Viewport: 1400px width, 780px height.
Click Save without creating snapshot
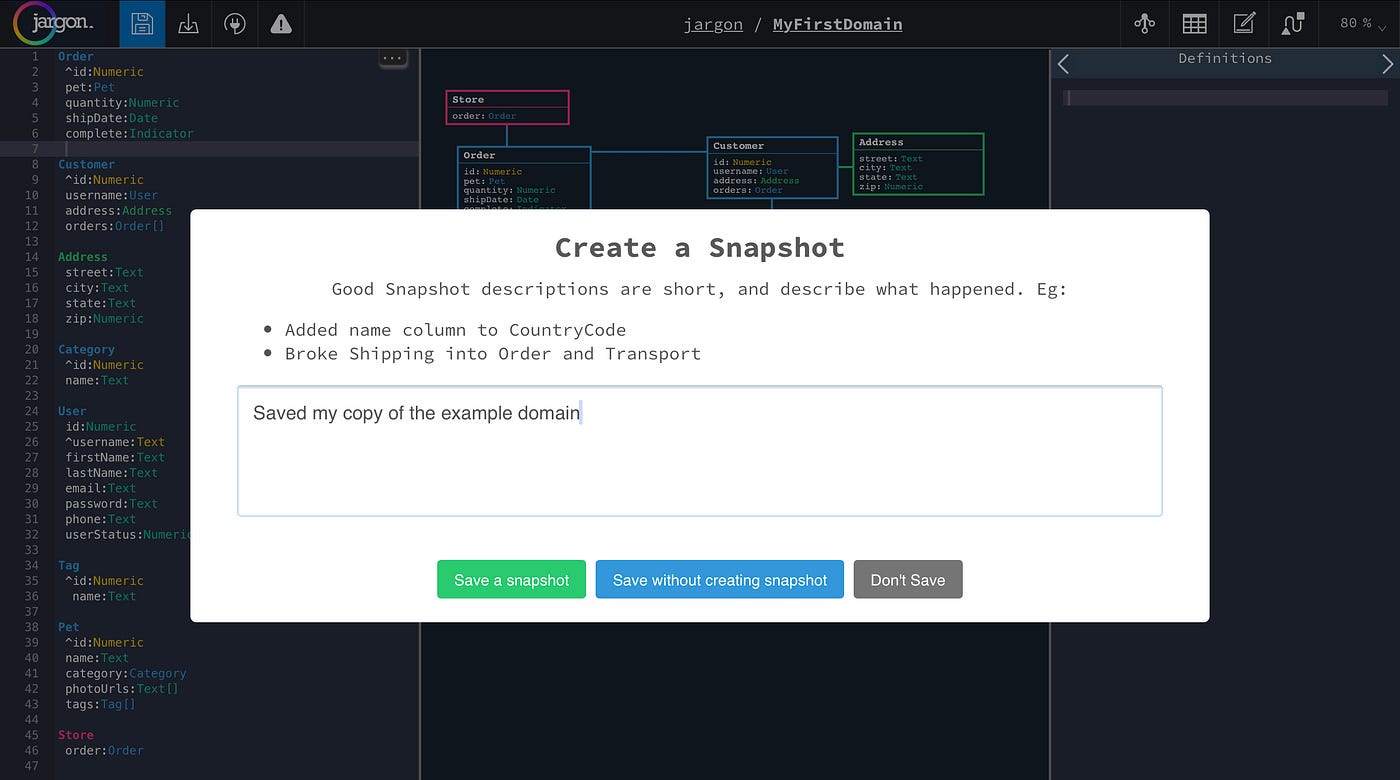tap(720, 580)
